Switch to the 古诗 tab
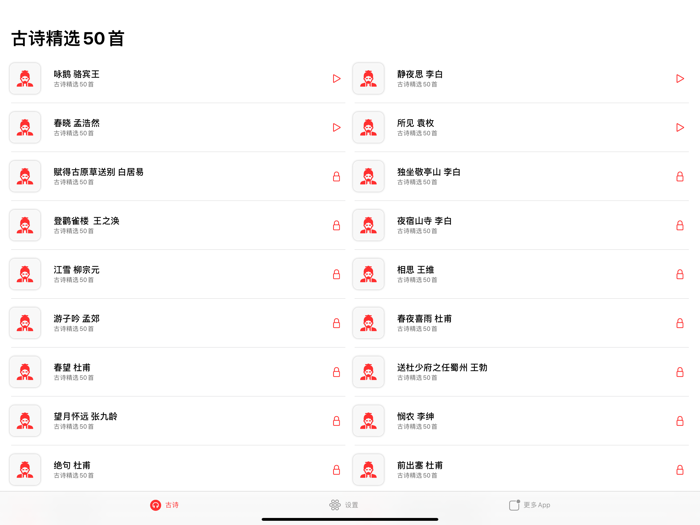The width and height of the screenshot is (700, 525). pyautogui.click(x=164, y=505)
